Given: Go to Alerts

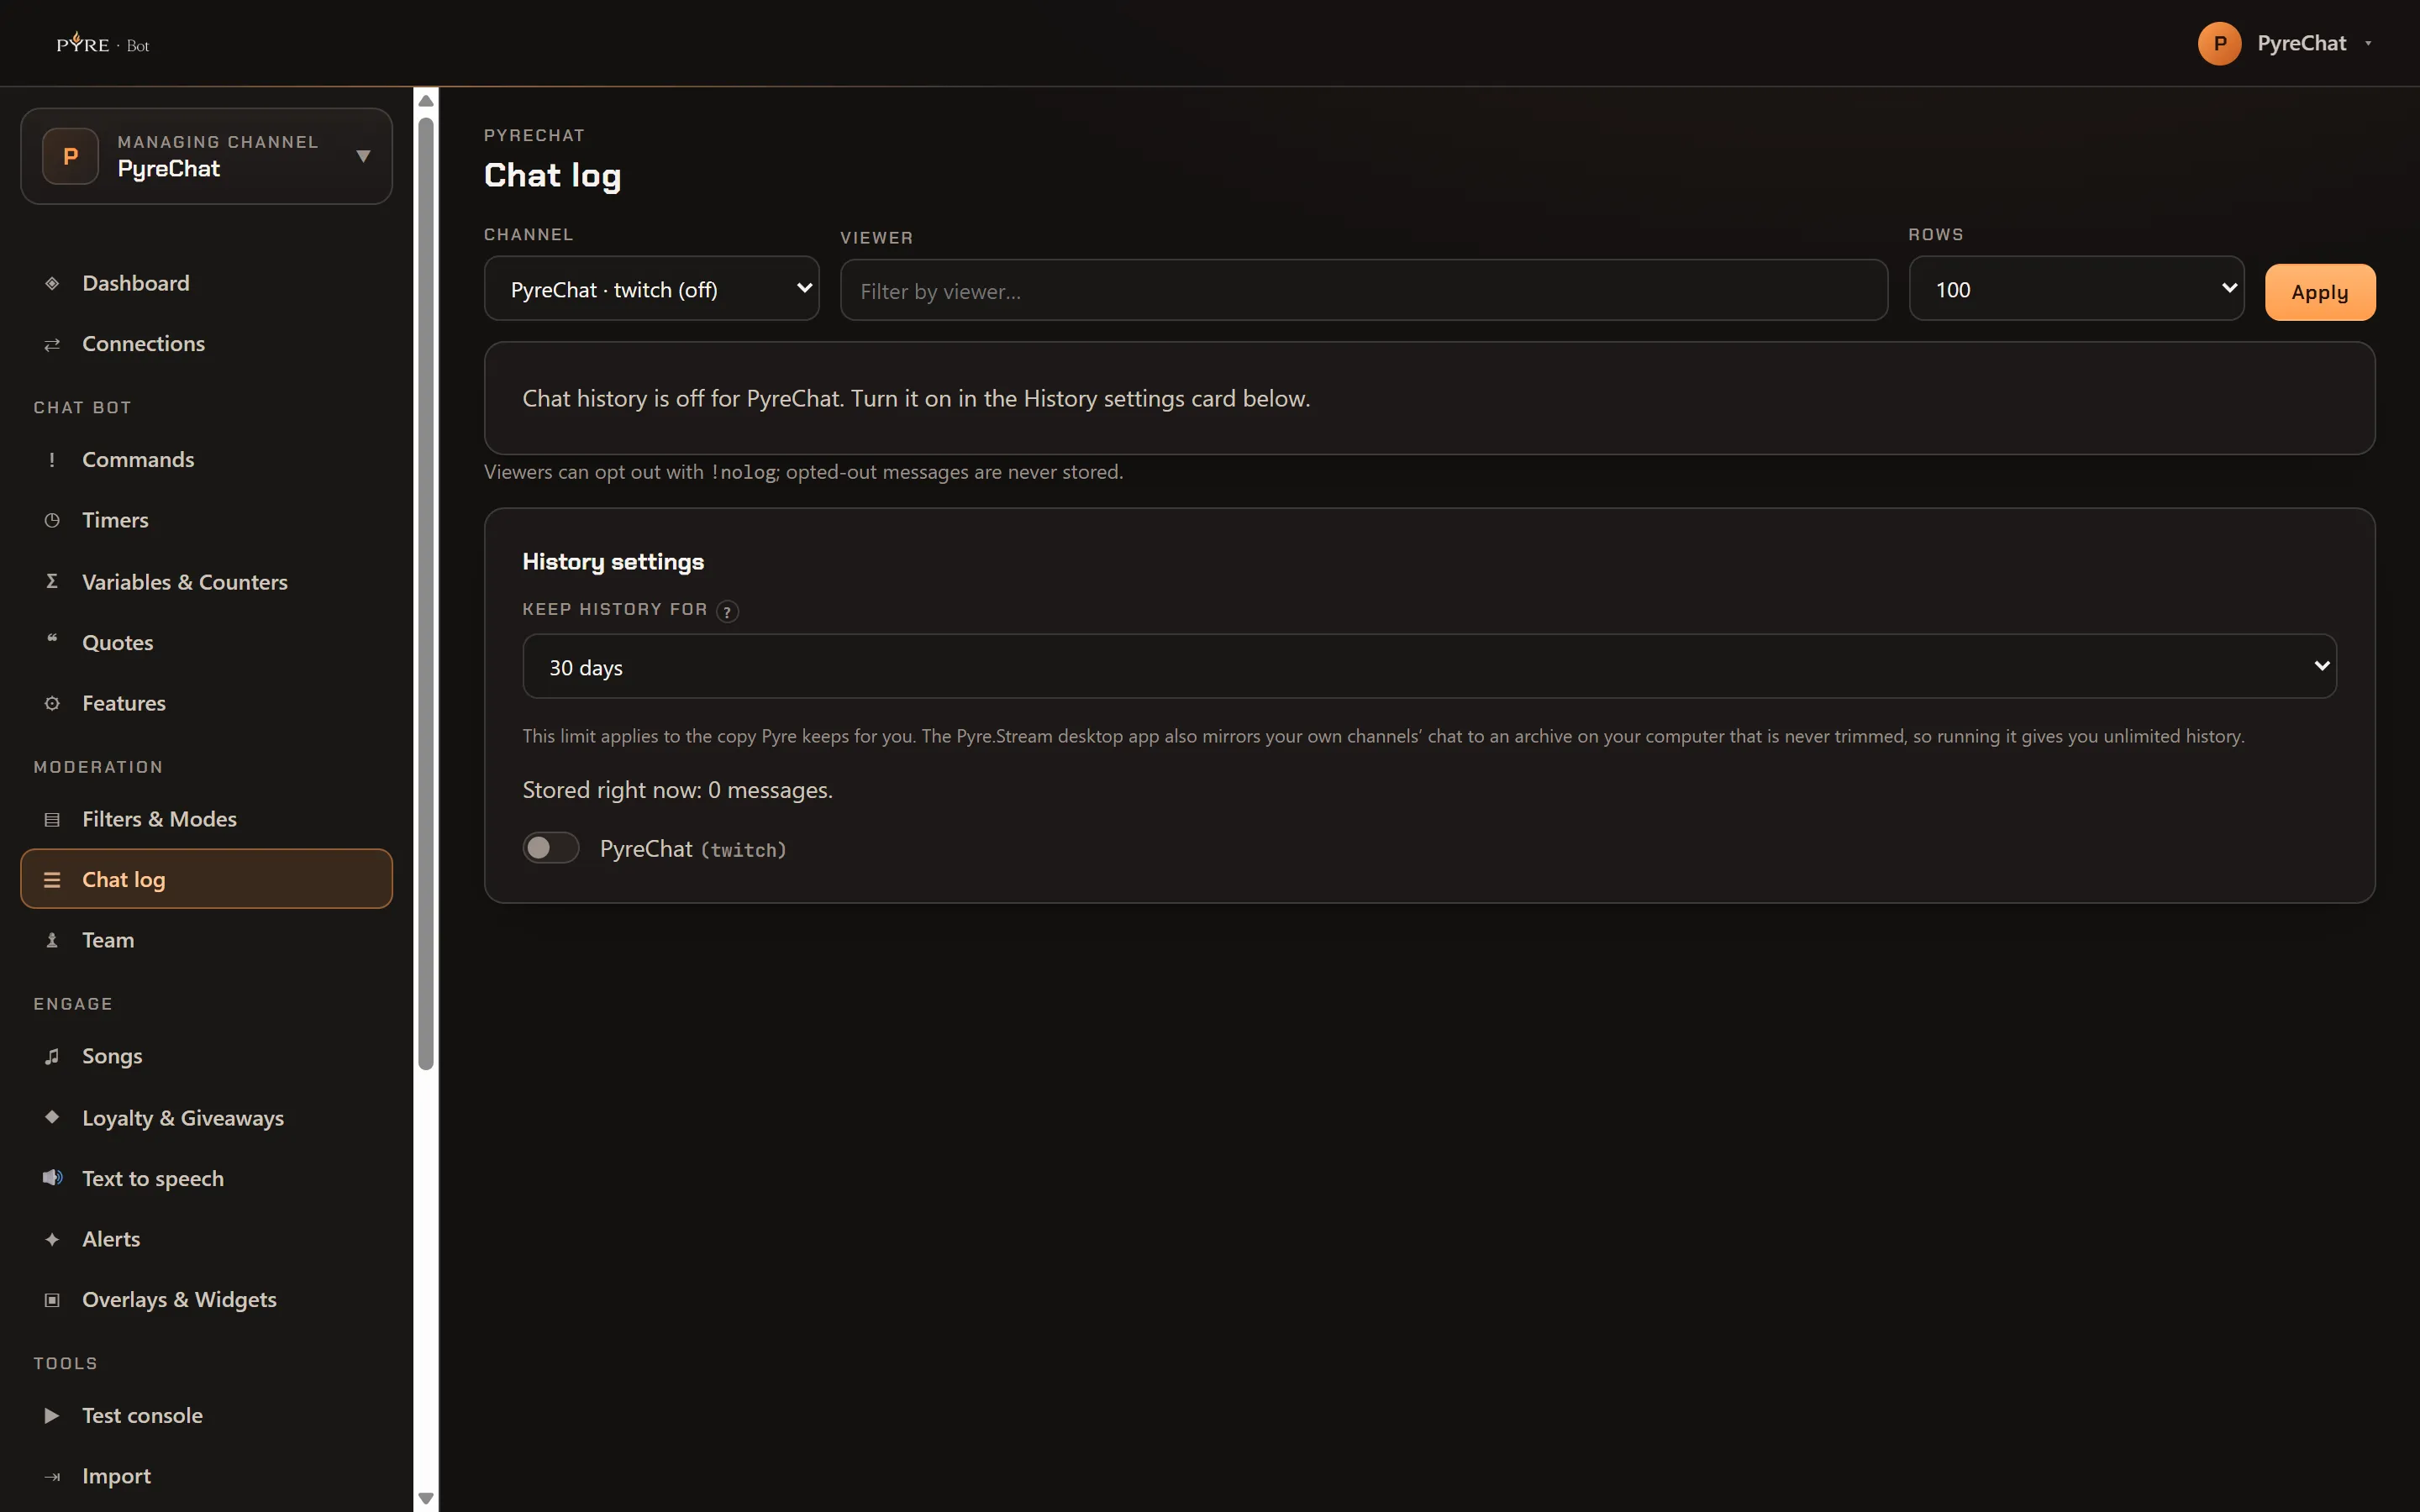Looking at the screenshot, I should tap(206, 1239).
